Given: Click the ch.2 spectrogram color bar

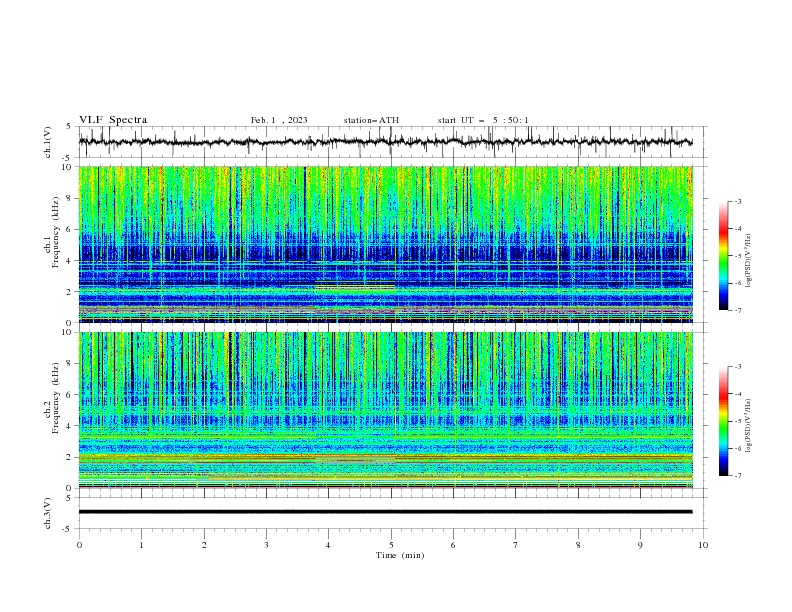Looking at the screenshot, I should pos(723,421).
